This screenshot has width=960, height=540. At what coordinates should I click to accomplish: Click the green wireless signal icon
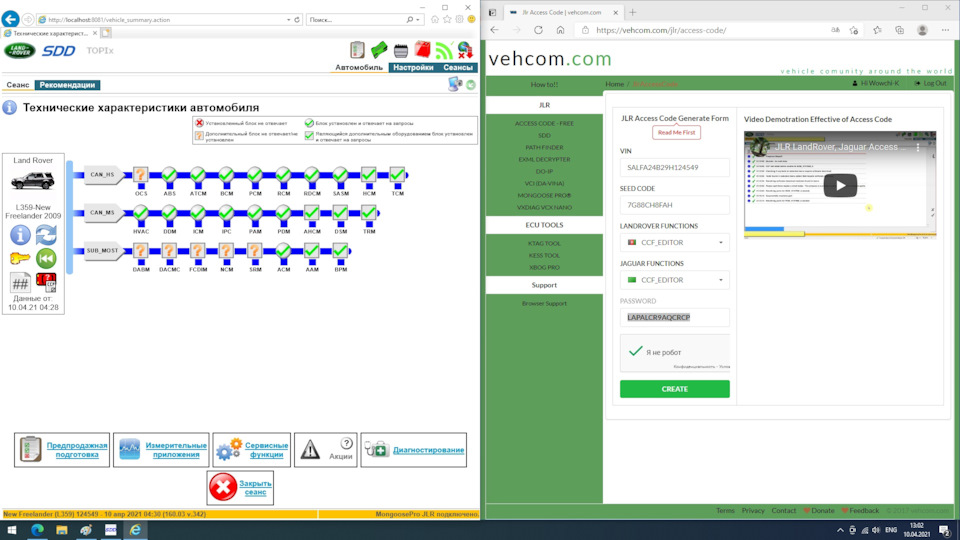click(x=444, y=50)
